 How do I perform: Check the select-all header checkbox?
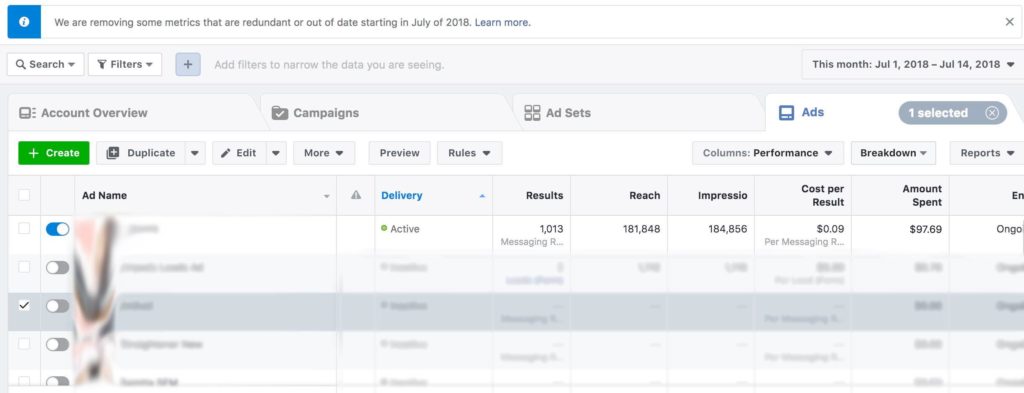click(24, 195)
